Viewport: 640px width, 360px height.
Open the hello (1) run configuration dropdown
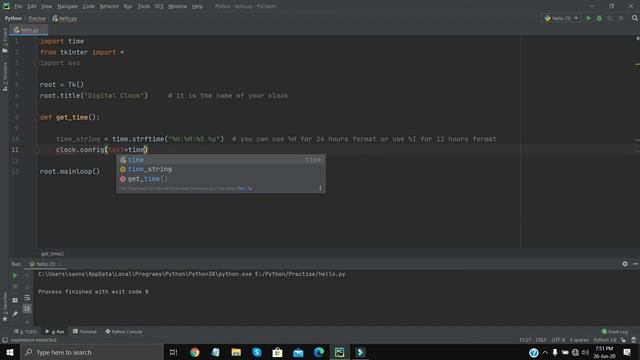[562, 18]
